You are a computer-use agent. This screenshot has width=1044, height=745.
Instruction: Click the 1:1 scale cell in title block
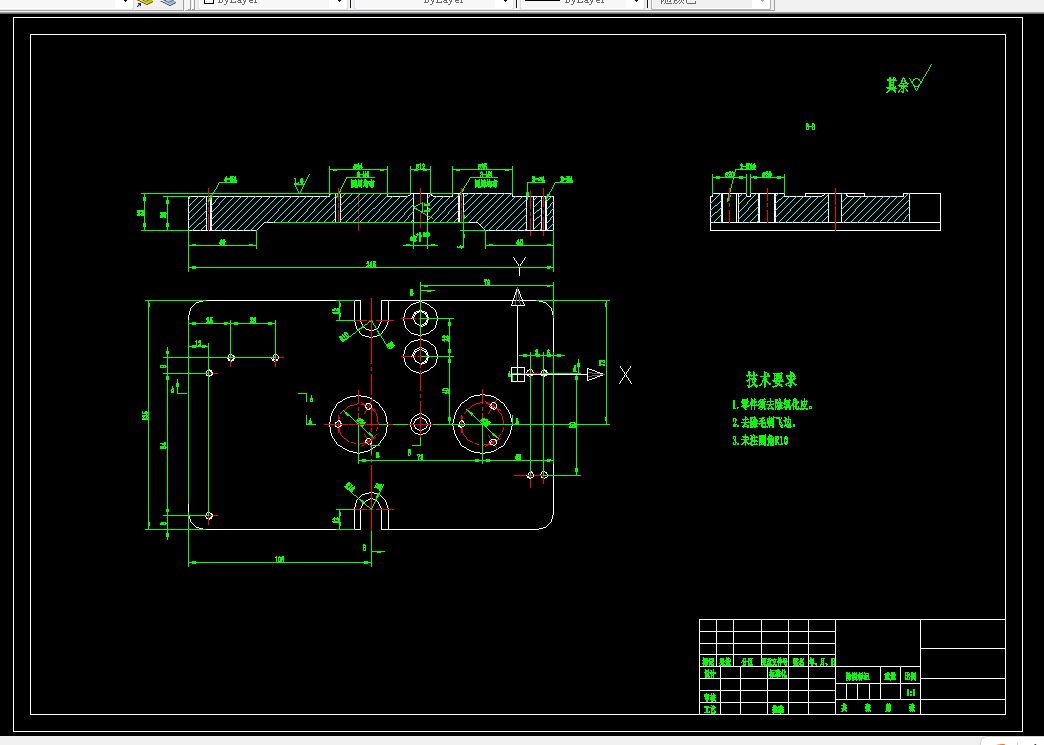(x=911, y=692)
